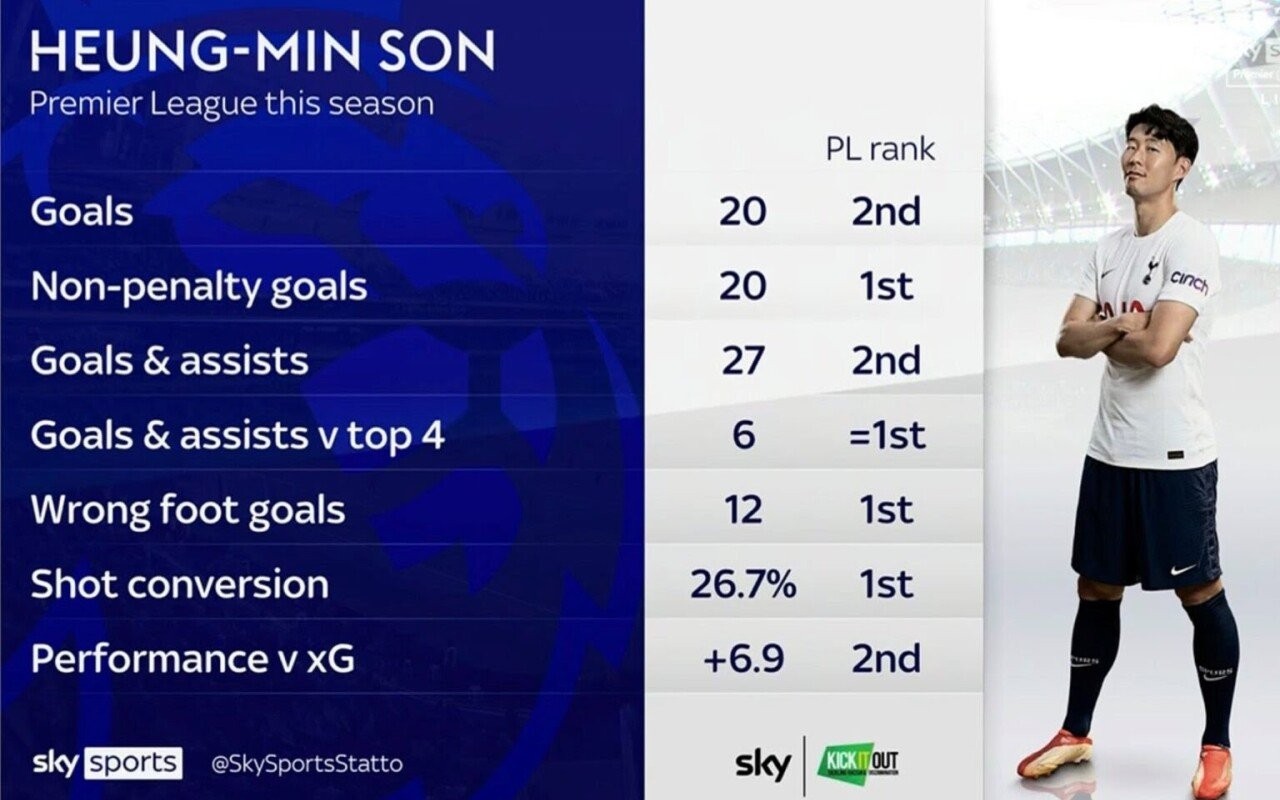Click the =1st rank entry
Viewport: 1280px width, 800px height.
pos(886,435)
